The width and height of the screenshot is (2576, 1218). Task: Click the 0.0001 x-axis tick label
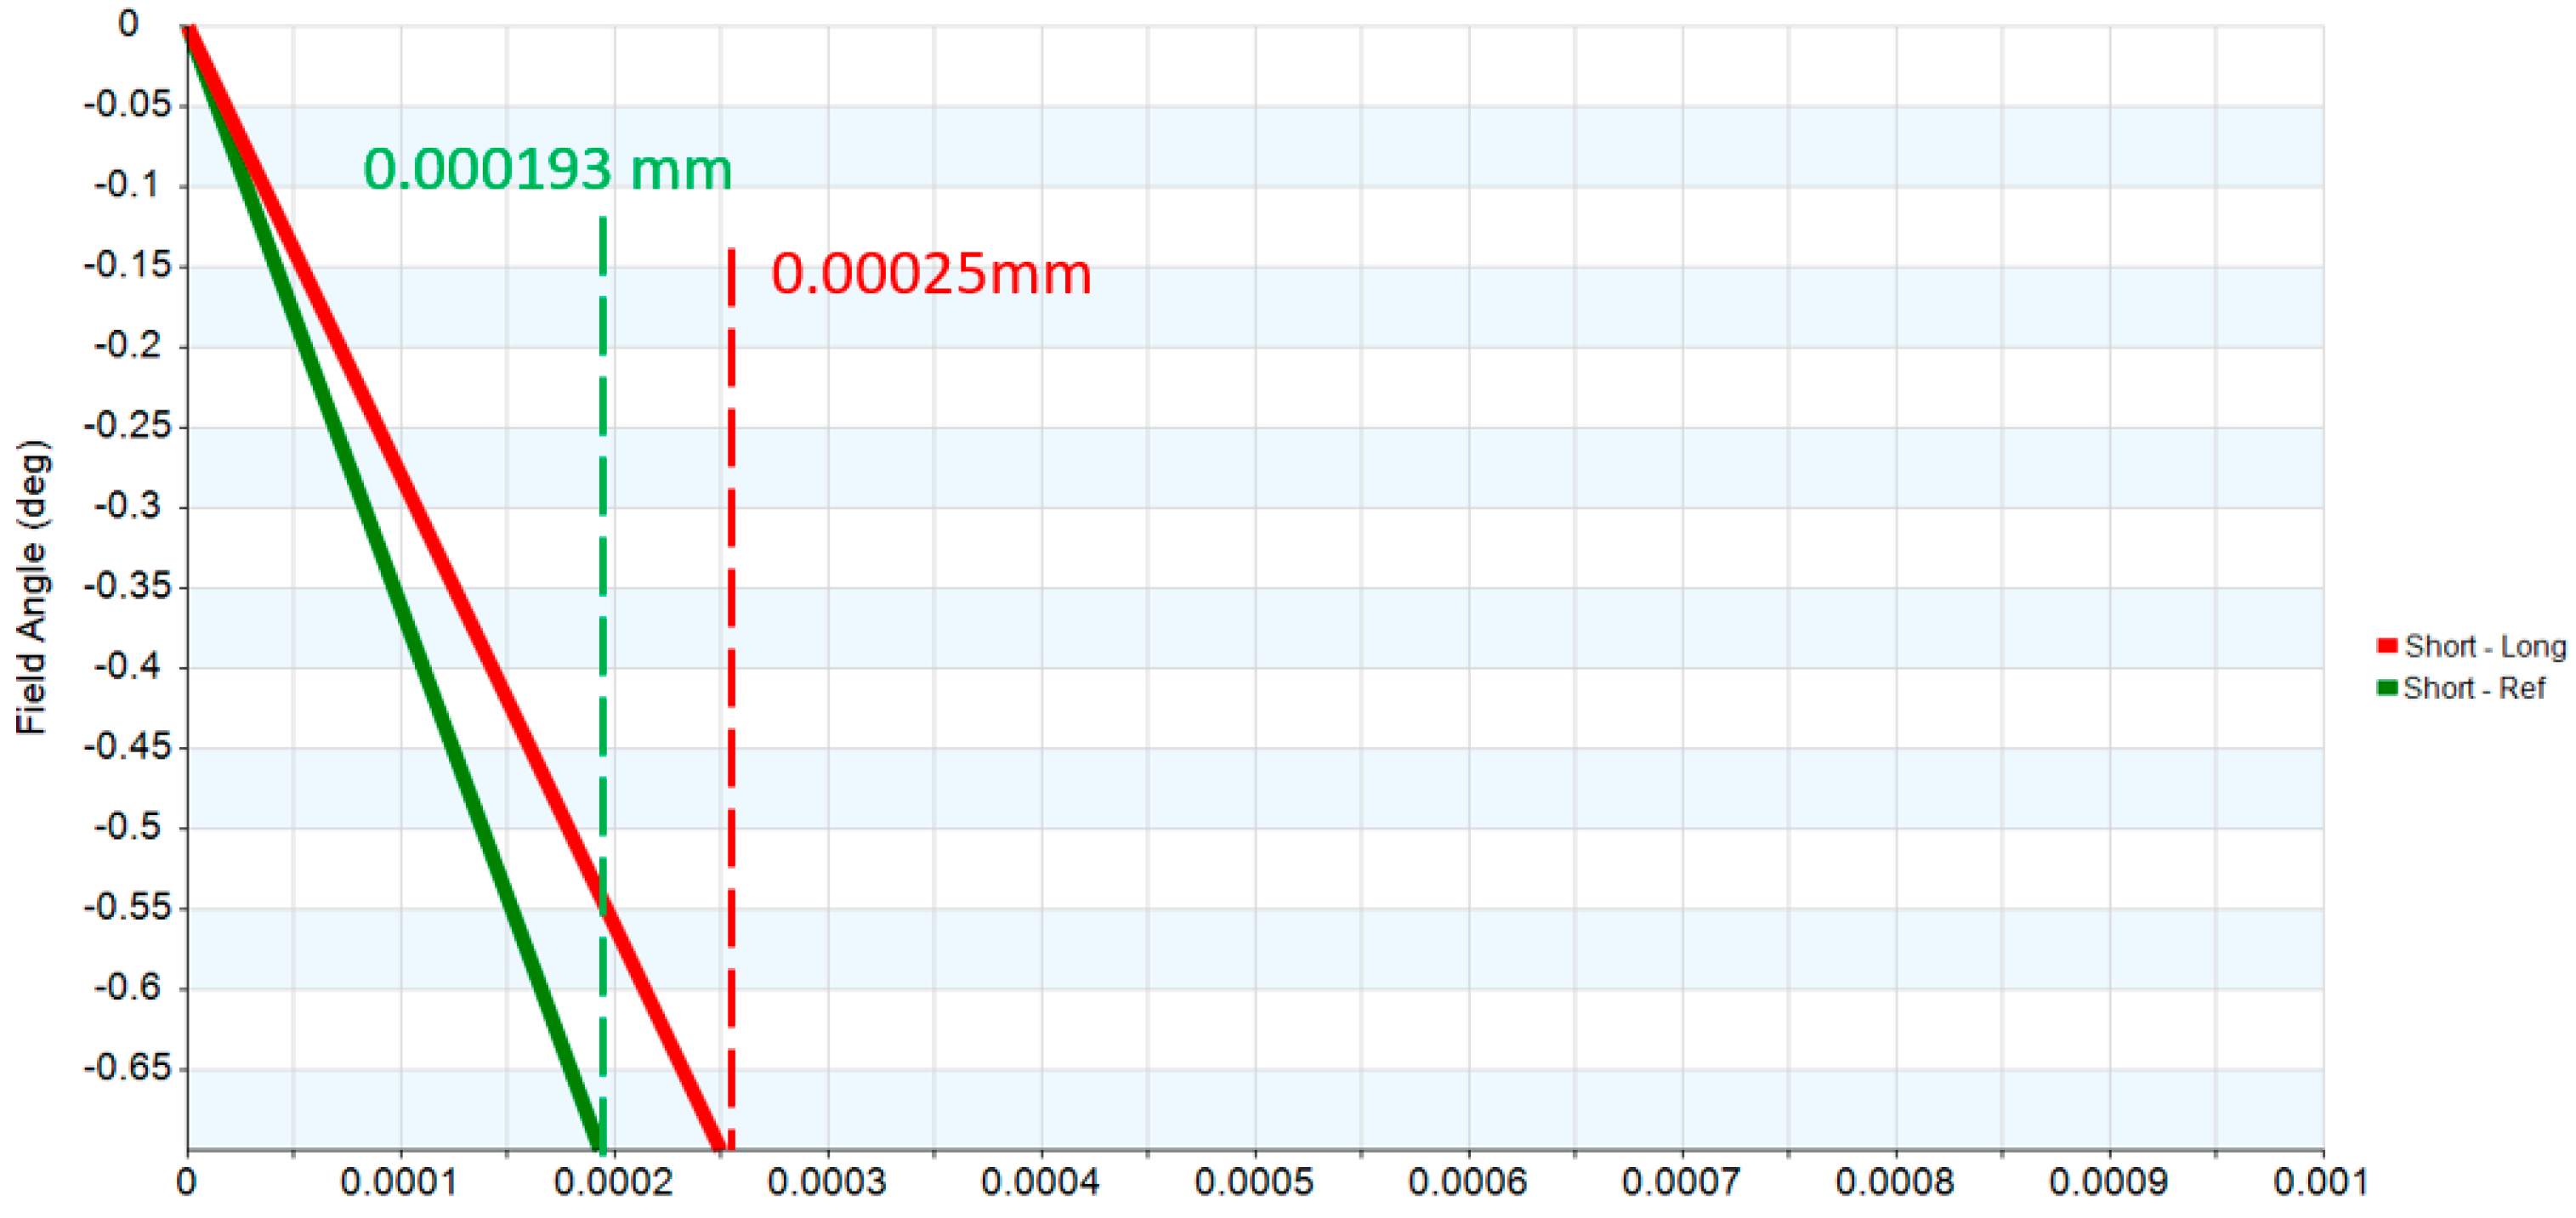pyautogui.click(x=398, y=1183)
